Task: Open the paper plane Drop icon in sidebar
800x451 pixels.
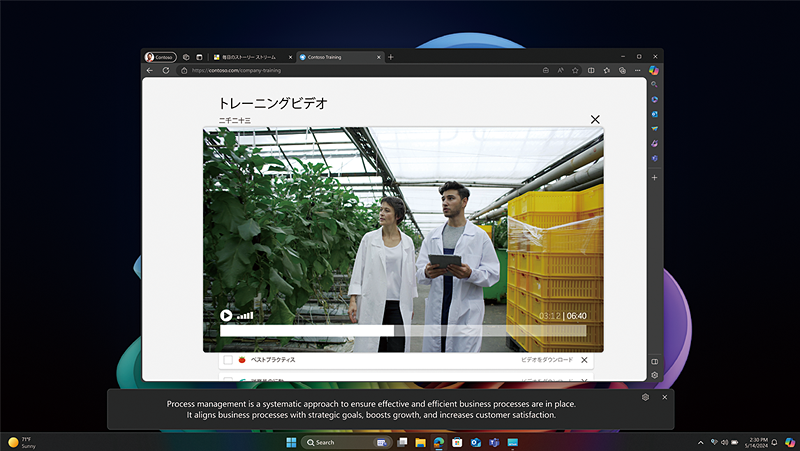Action: [654, 129]
